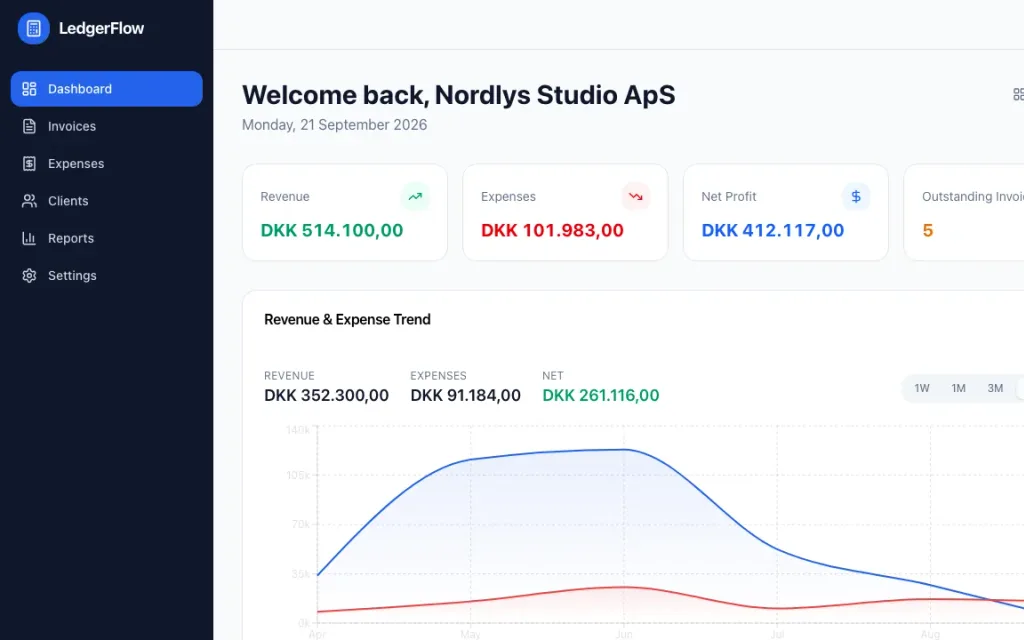The width and height of the screenshot is (1024, 640).
Task: Go to the Invoices page
Action: pos(106,126)
